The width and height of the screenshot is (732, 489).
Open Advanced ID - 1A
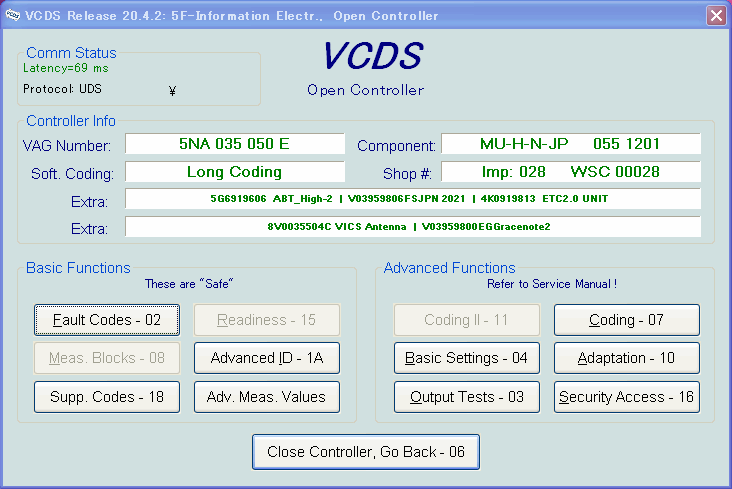tap(267, 358)
